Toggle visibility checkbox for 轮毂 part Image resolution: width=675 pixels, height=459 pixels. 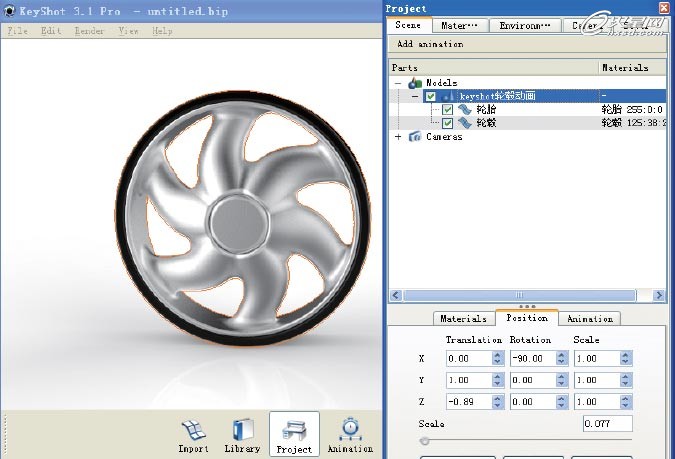(447, 123)
